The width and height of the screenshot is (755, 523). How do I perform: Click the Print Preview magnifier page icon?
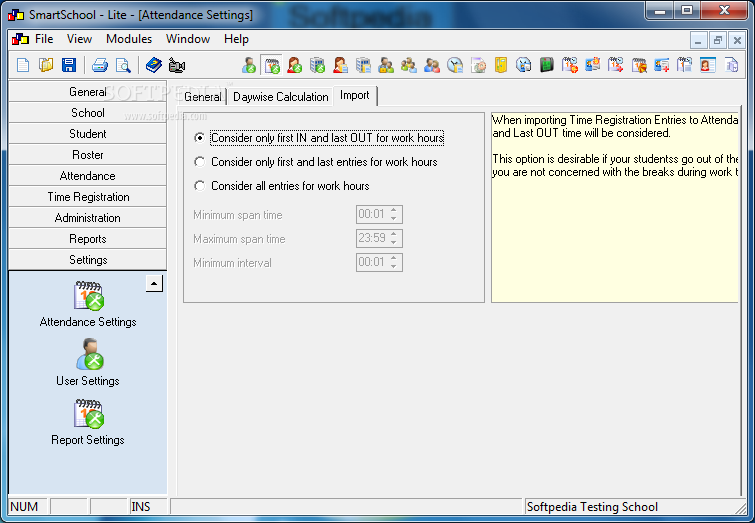click(x=123, y=65)
